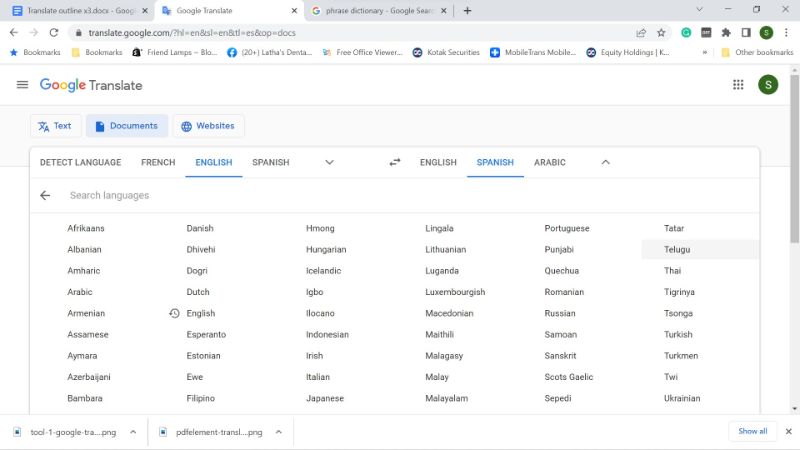Open the Kotak Securities bookmark

point(446,52)
